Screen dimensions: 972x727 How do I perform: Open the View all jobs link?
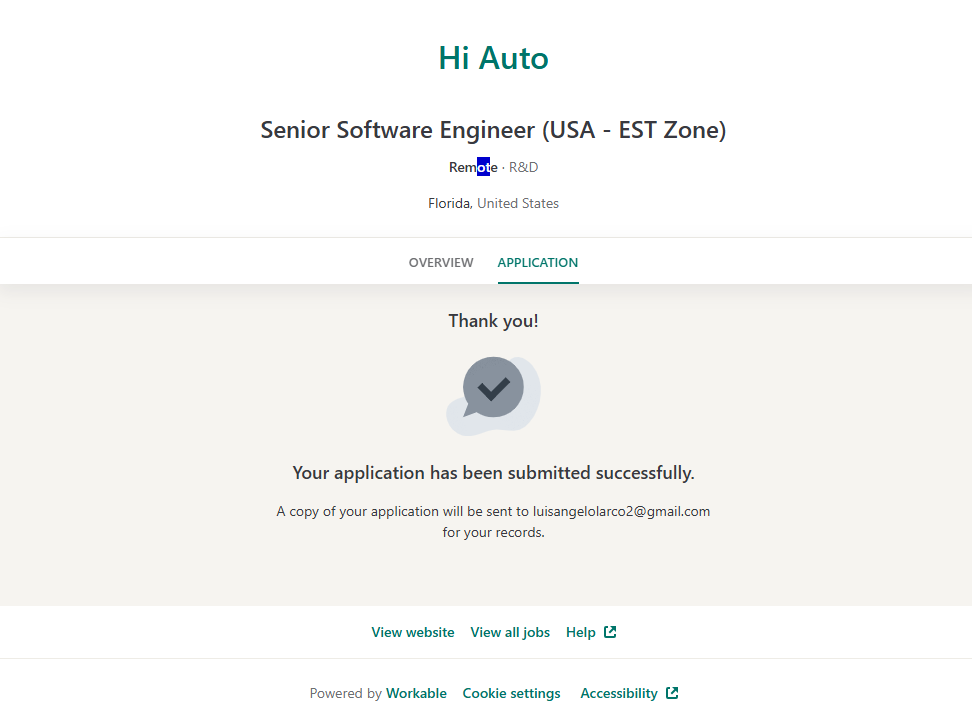(x=510, y=632)
